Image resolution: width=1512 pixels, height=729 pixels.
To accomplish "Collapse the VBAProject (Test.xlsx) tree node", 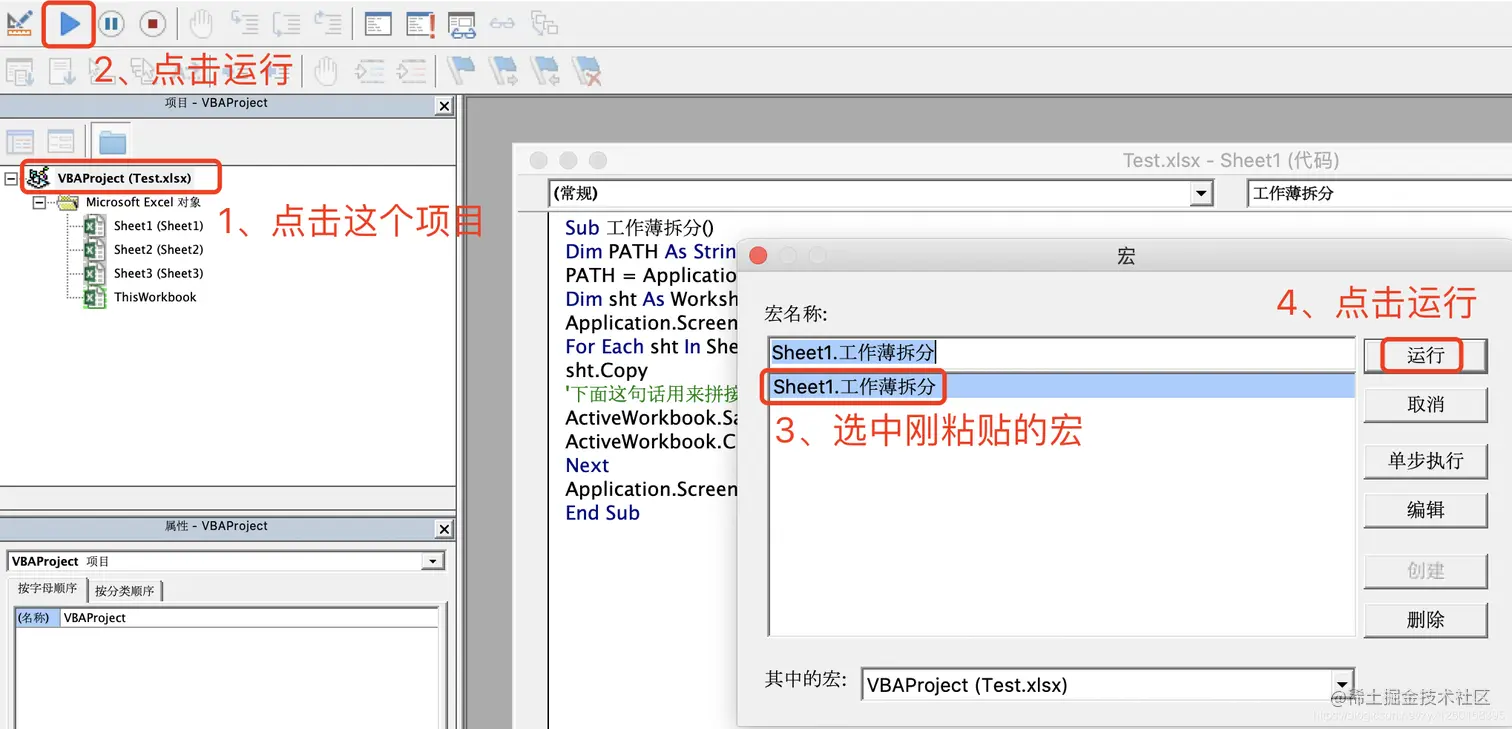I will click(x=11, y=179).
